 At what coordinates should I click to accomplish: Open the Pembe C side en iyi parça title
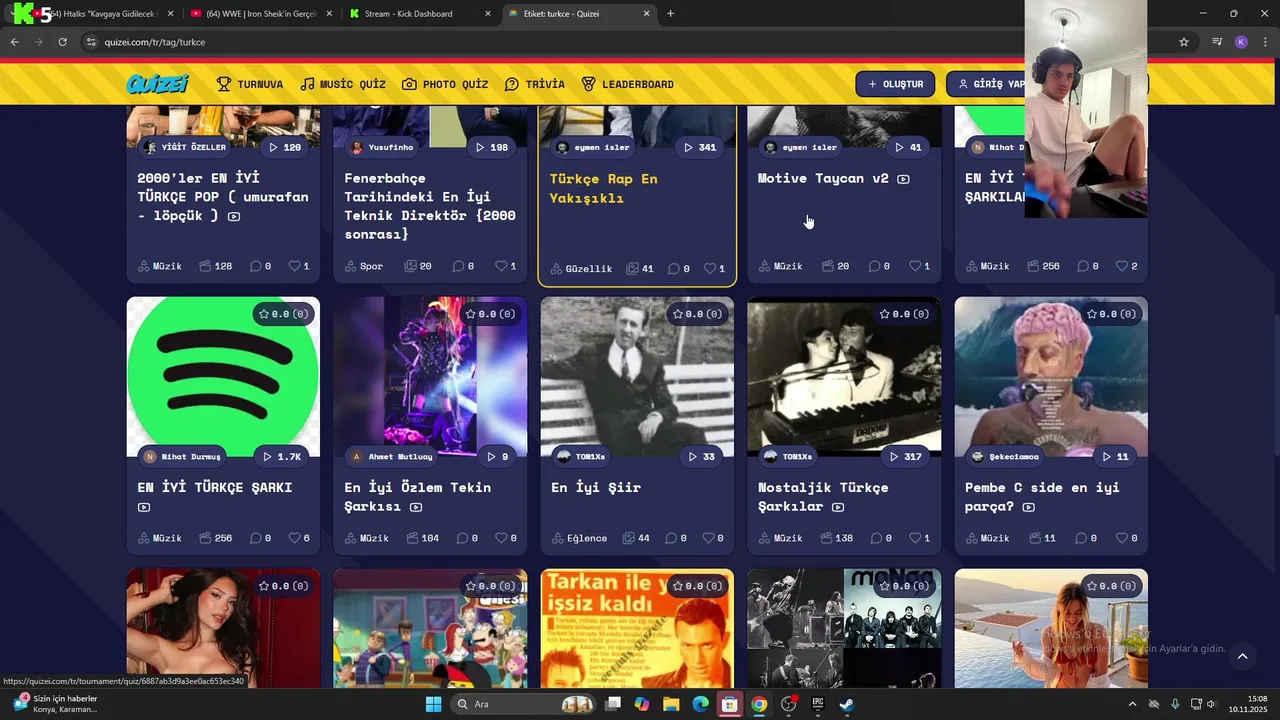(1042, 497)
